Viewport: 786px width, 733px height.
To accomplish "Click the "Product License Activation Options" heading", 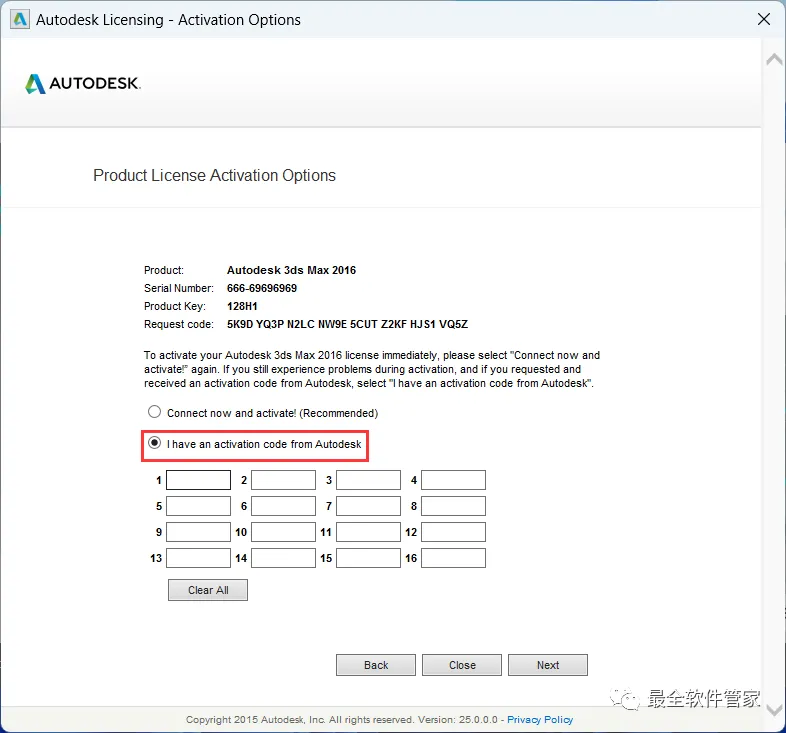I will (x=215, y=175).
